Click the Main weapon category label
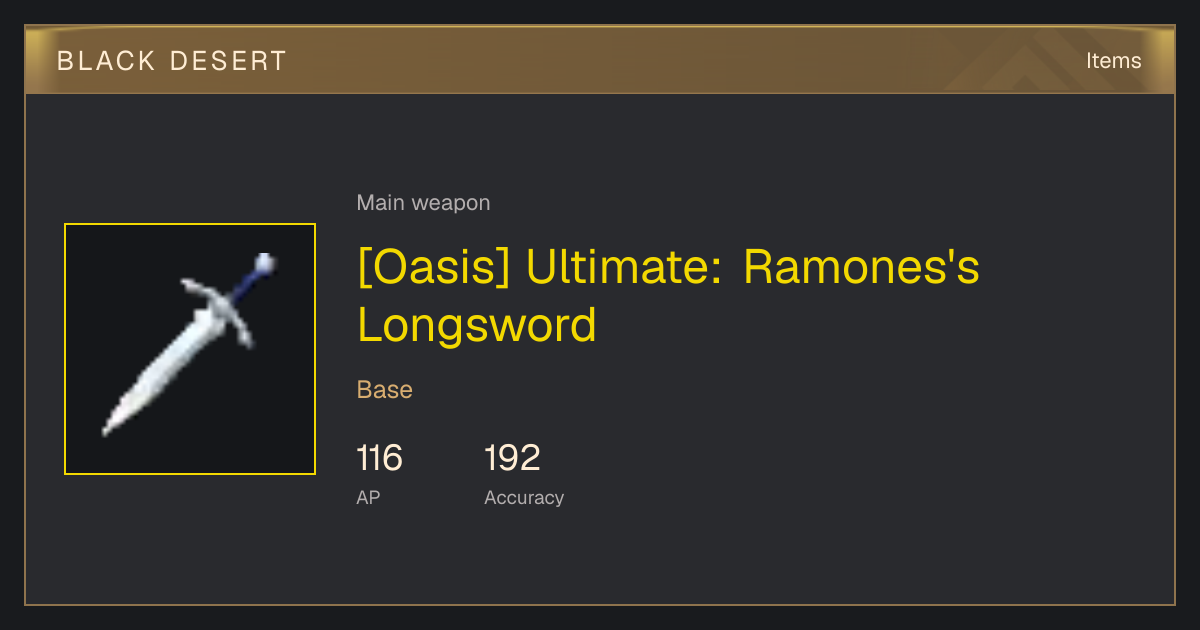Image resolution: width=1200 pixels, height=630 pixels. pyautogui.click(x=423, y=203)
